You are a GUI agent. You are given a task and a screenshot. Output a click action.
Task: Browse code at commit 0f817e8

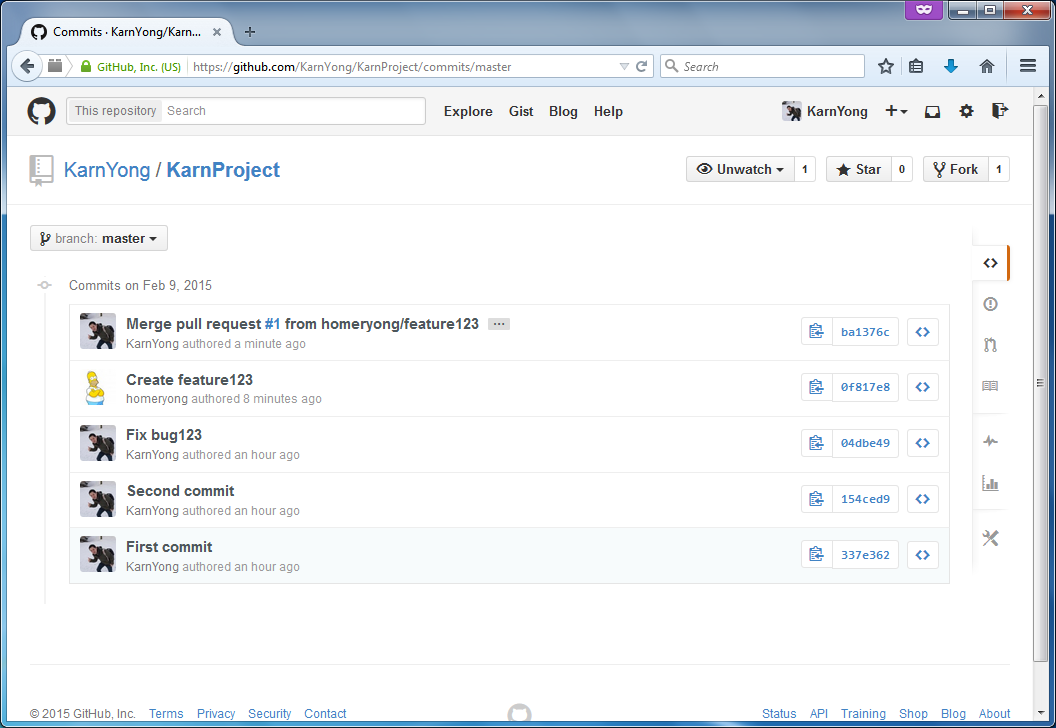[922, 387]
